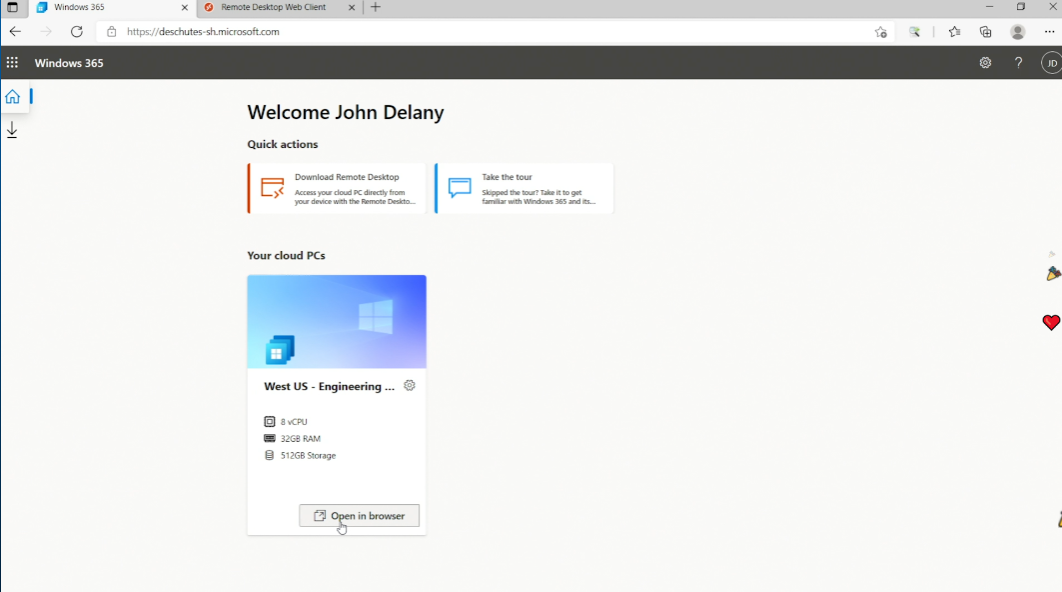Click the Take the tour card
1062x592 pixels.
coord(524,188)
